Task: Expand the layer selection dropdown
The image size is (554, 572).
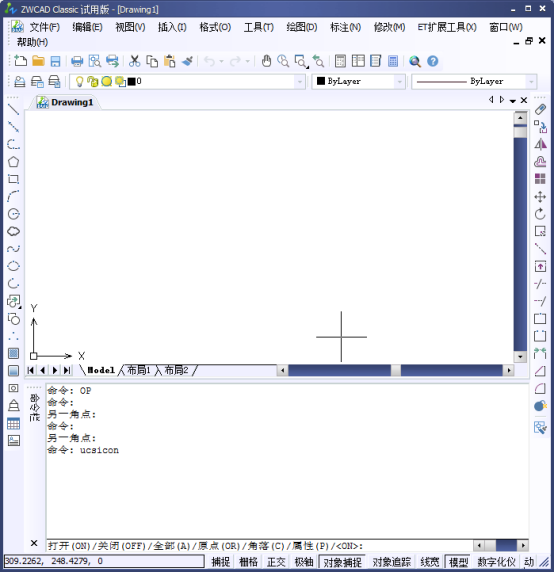Action: click(x=300, y=81)
